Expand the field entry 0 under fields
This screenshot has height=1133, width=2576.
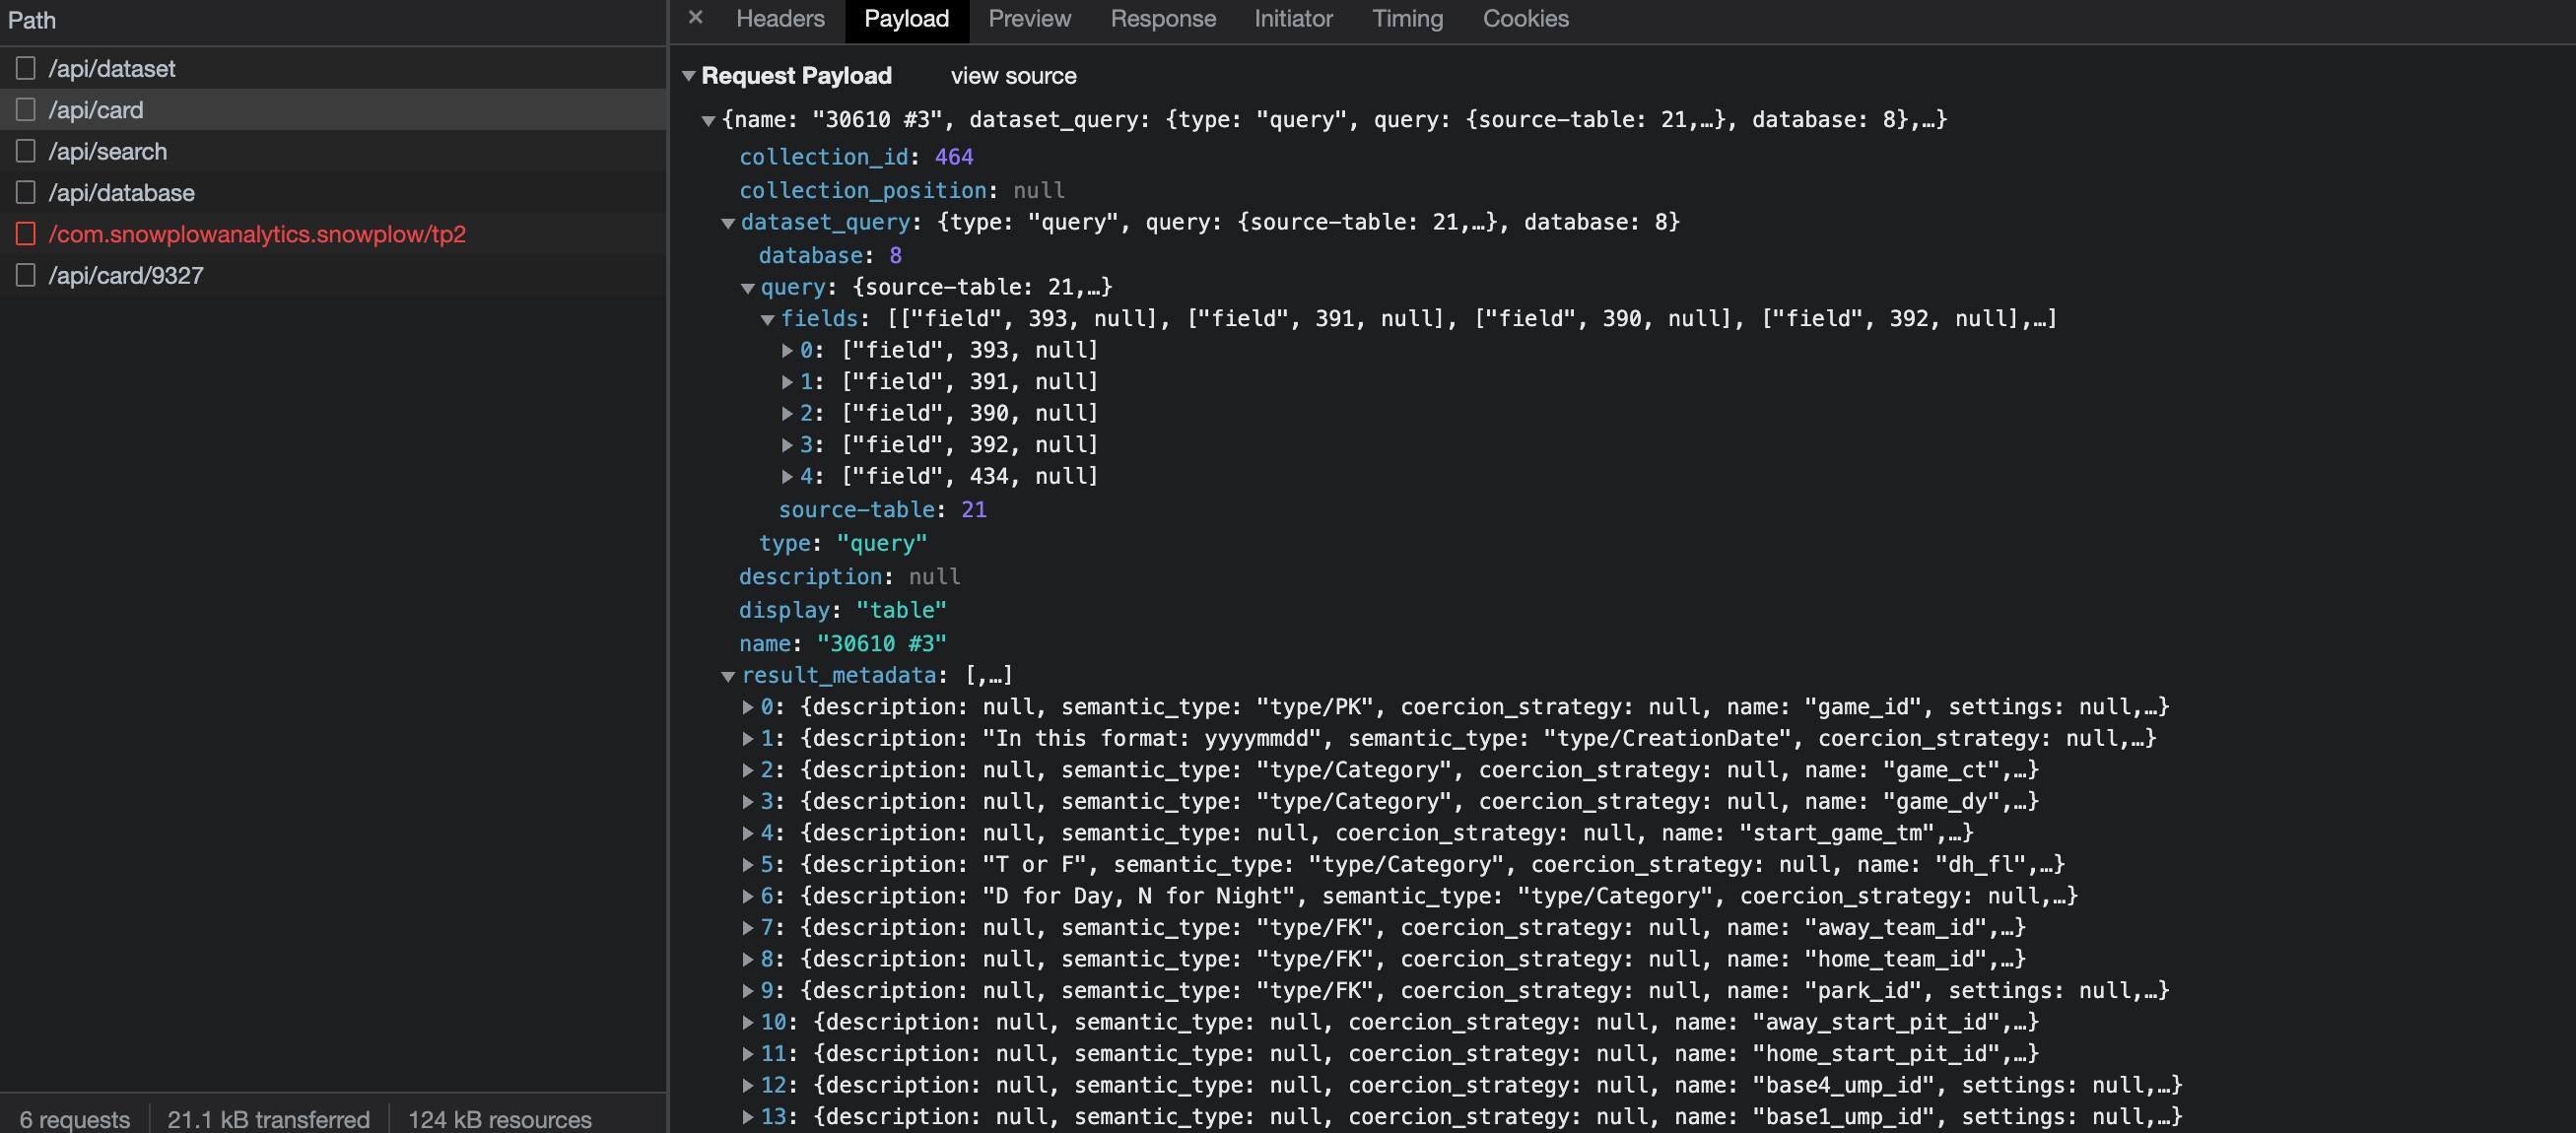tap(788, 350)
